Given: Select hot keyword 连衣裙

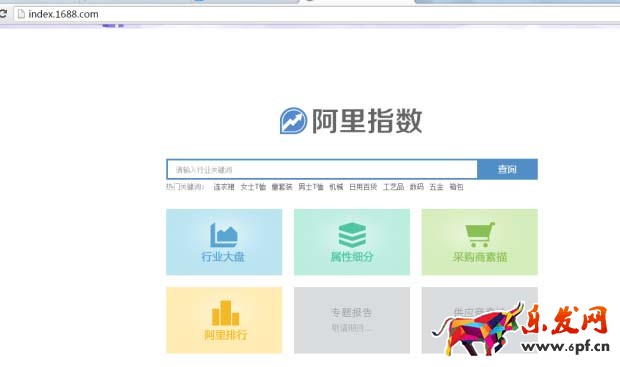Looking at the screenshot, I should pyautogui.click(x=224, y=187).
